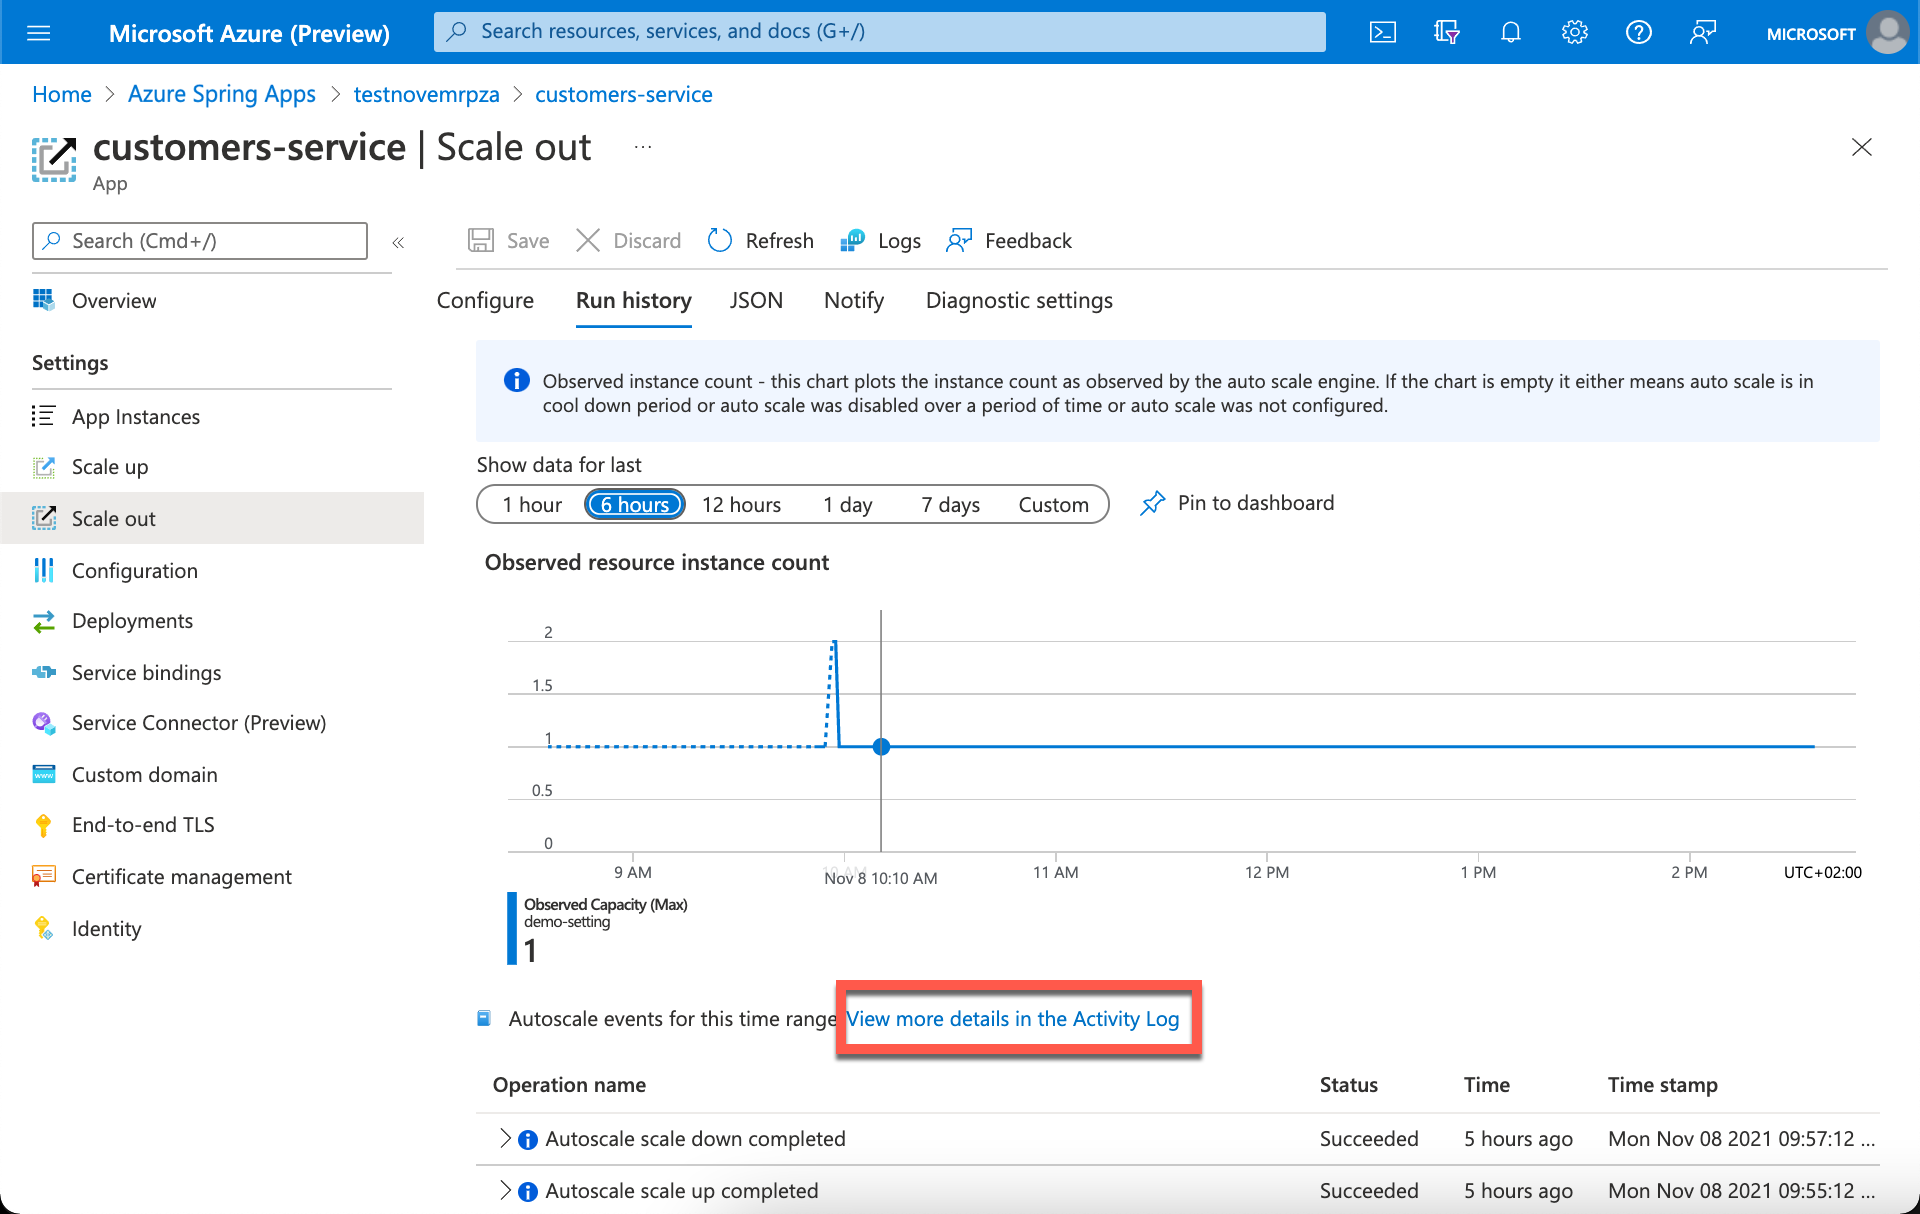Open Cloud Shell from top bar
The width and height of the screenshot is (1920, 1214).
(x=1382, y=33)
